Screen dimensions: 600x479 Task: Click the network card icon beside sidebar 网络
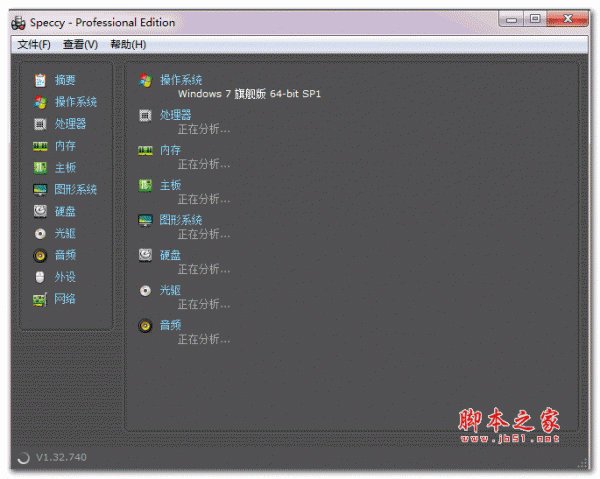click(x=40, y=299)
